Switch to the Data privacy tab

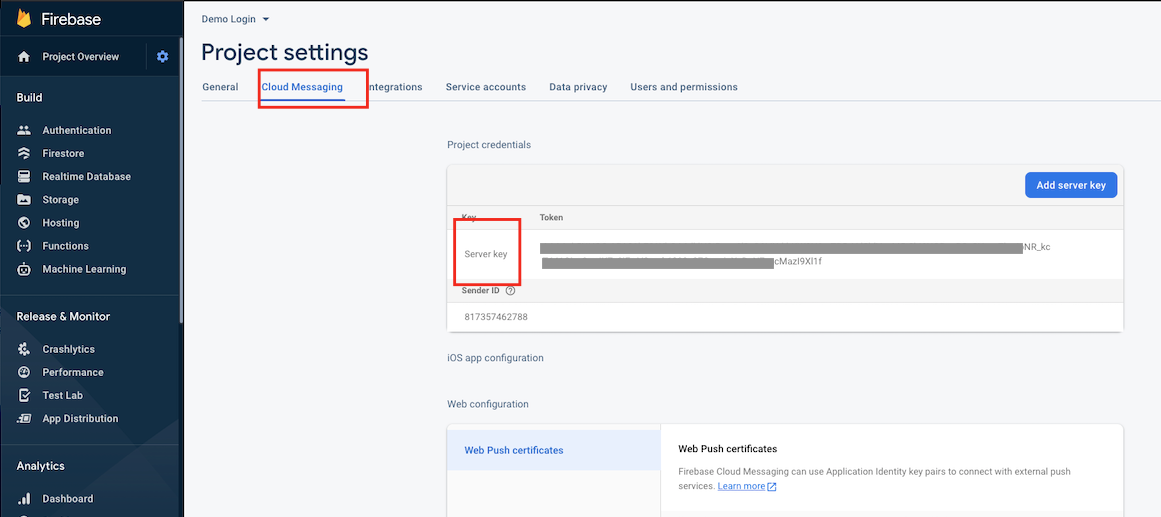pos(578,87)
